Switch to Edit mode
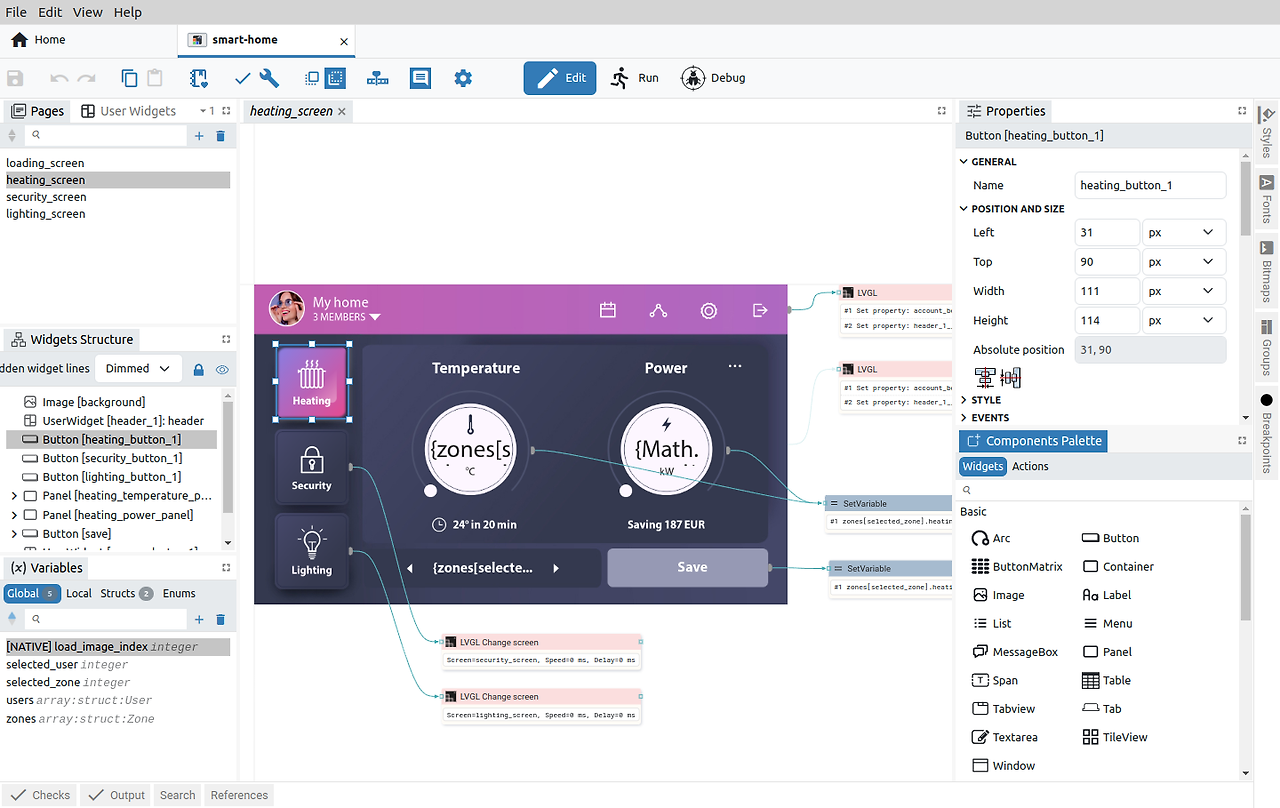The image size is (1280, 808). coord(560,78)
